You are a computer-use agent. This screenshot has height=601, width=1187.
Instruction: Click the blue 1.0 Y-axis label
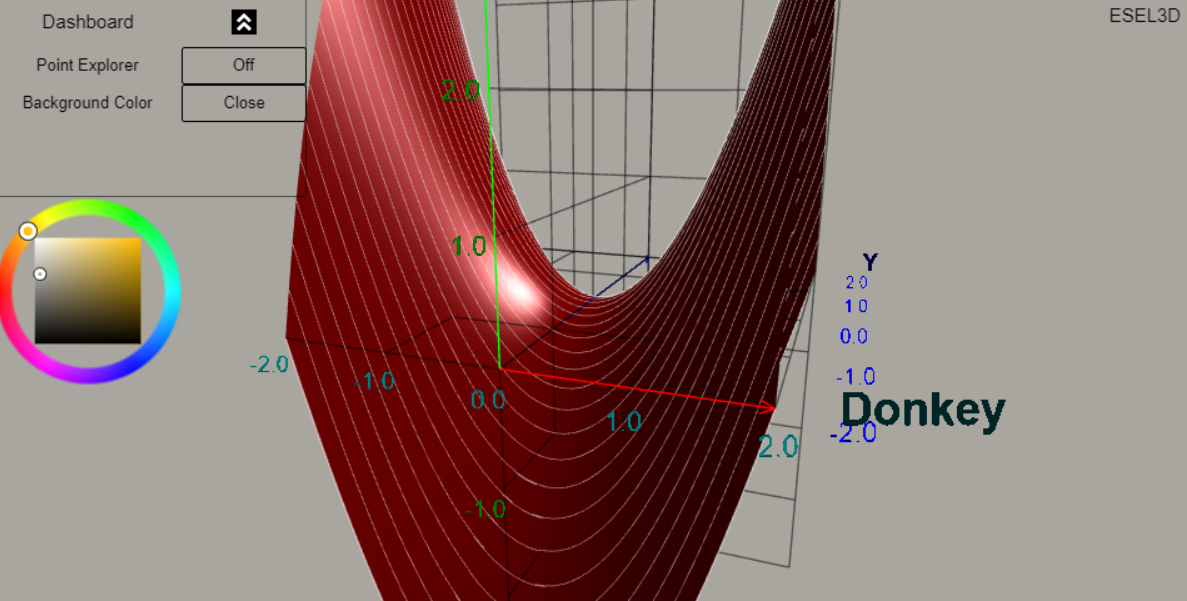click(855, 307)
